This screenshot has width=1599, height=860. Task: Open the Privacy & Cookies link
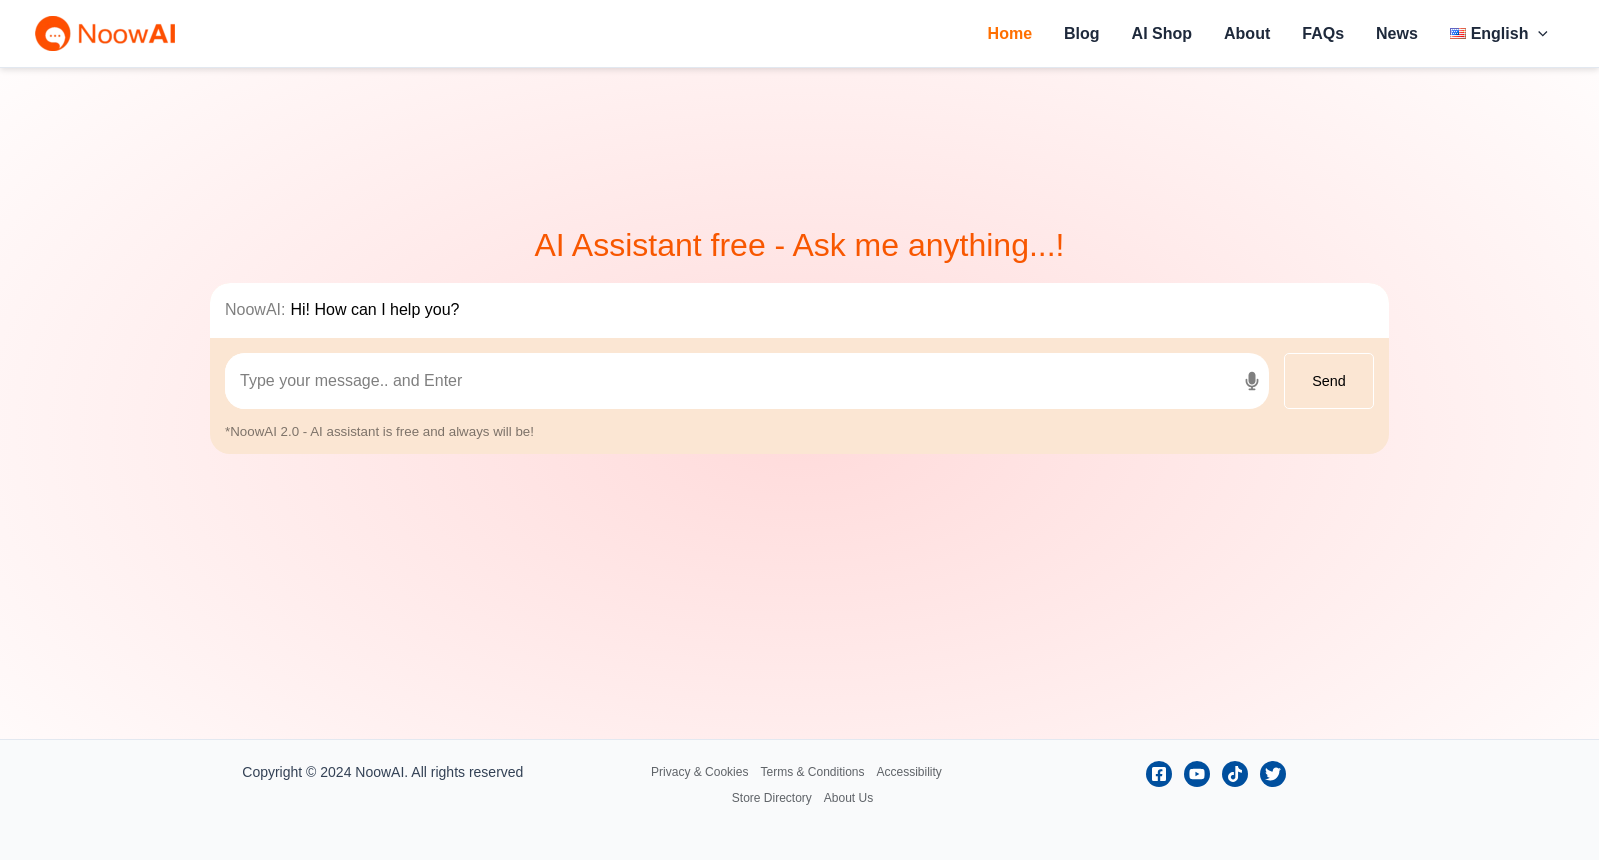[699, 772]
